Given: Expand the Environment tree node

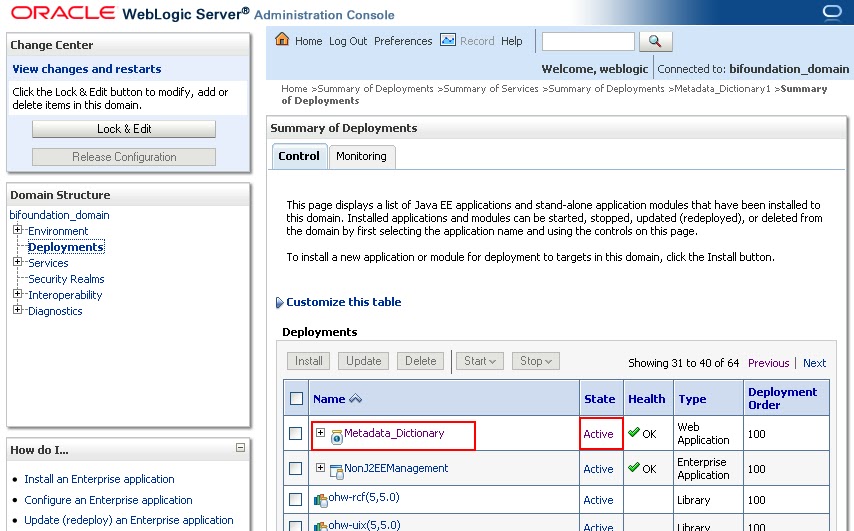Looking at the screenshot, I should click(17, 230).
